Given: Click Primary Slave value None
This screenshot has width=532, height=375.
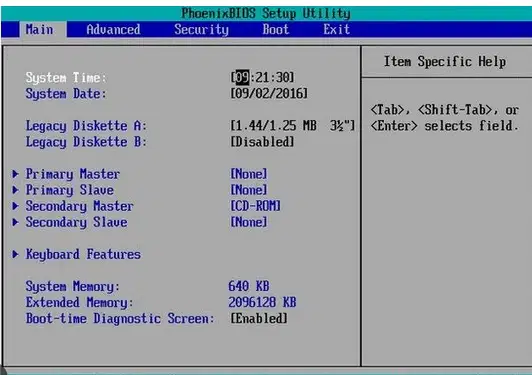Looking at the screenshot, I should pyautogui.click(x=249, y=190).
